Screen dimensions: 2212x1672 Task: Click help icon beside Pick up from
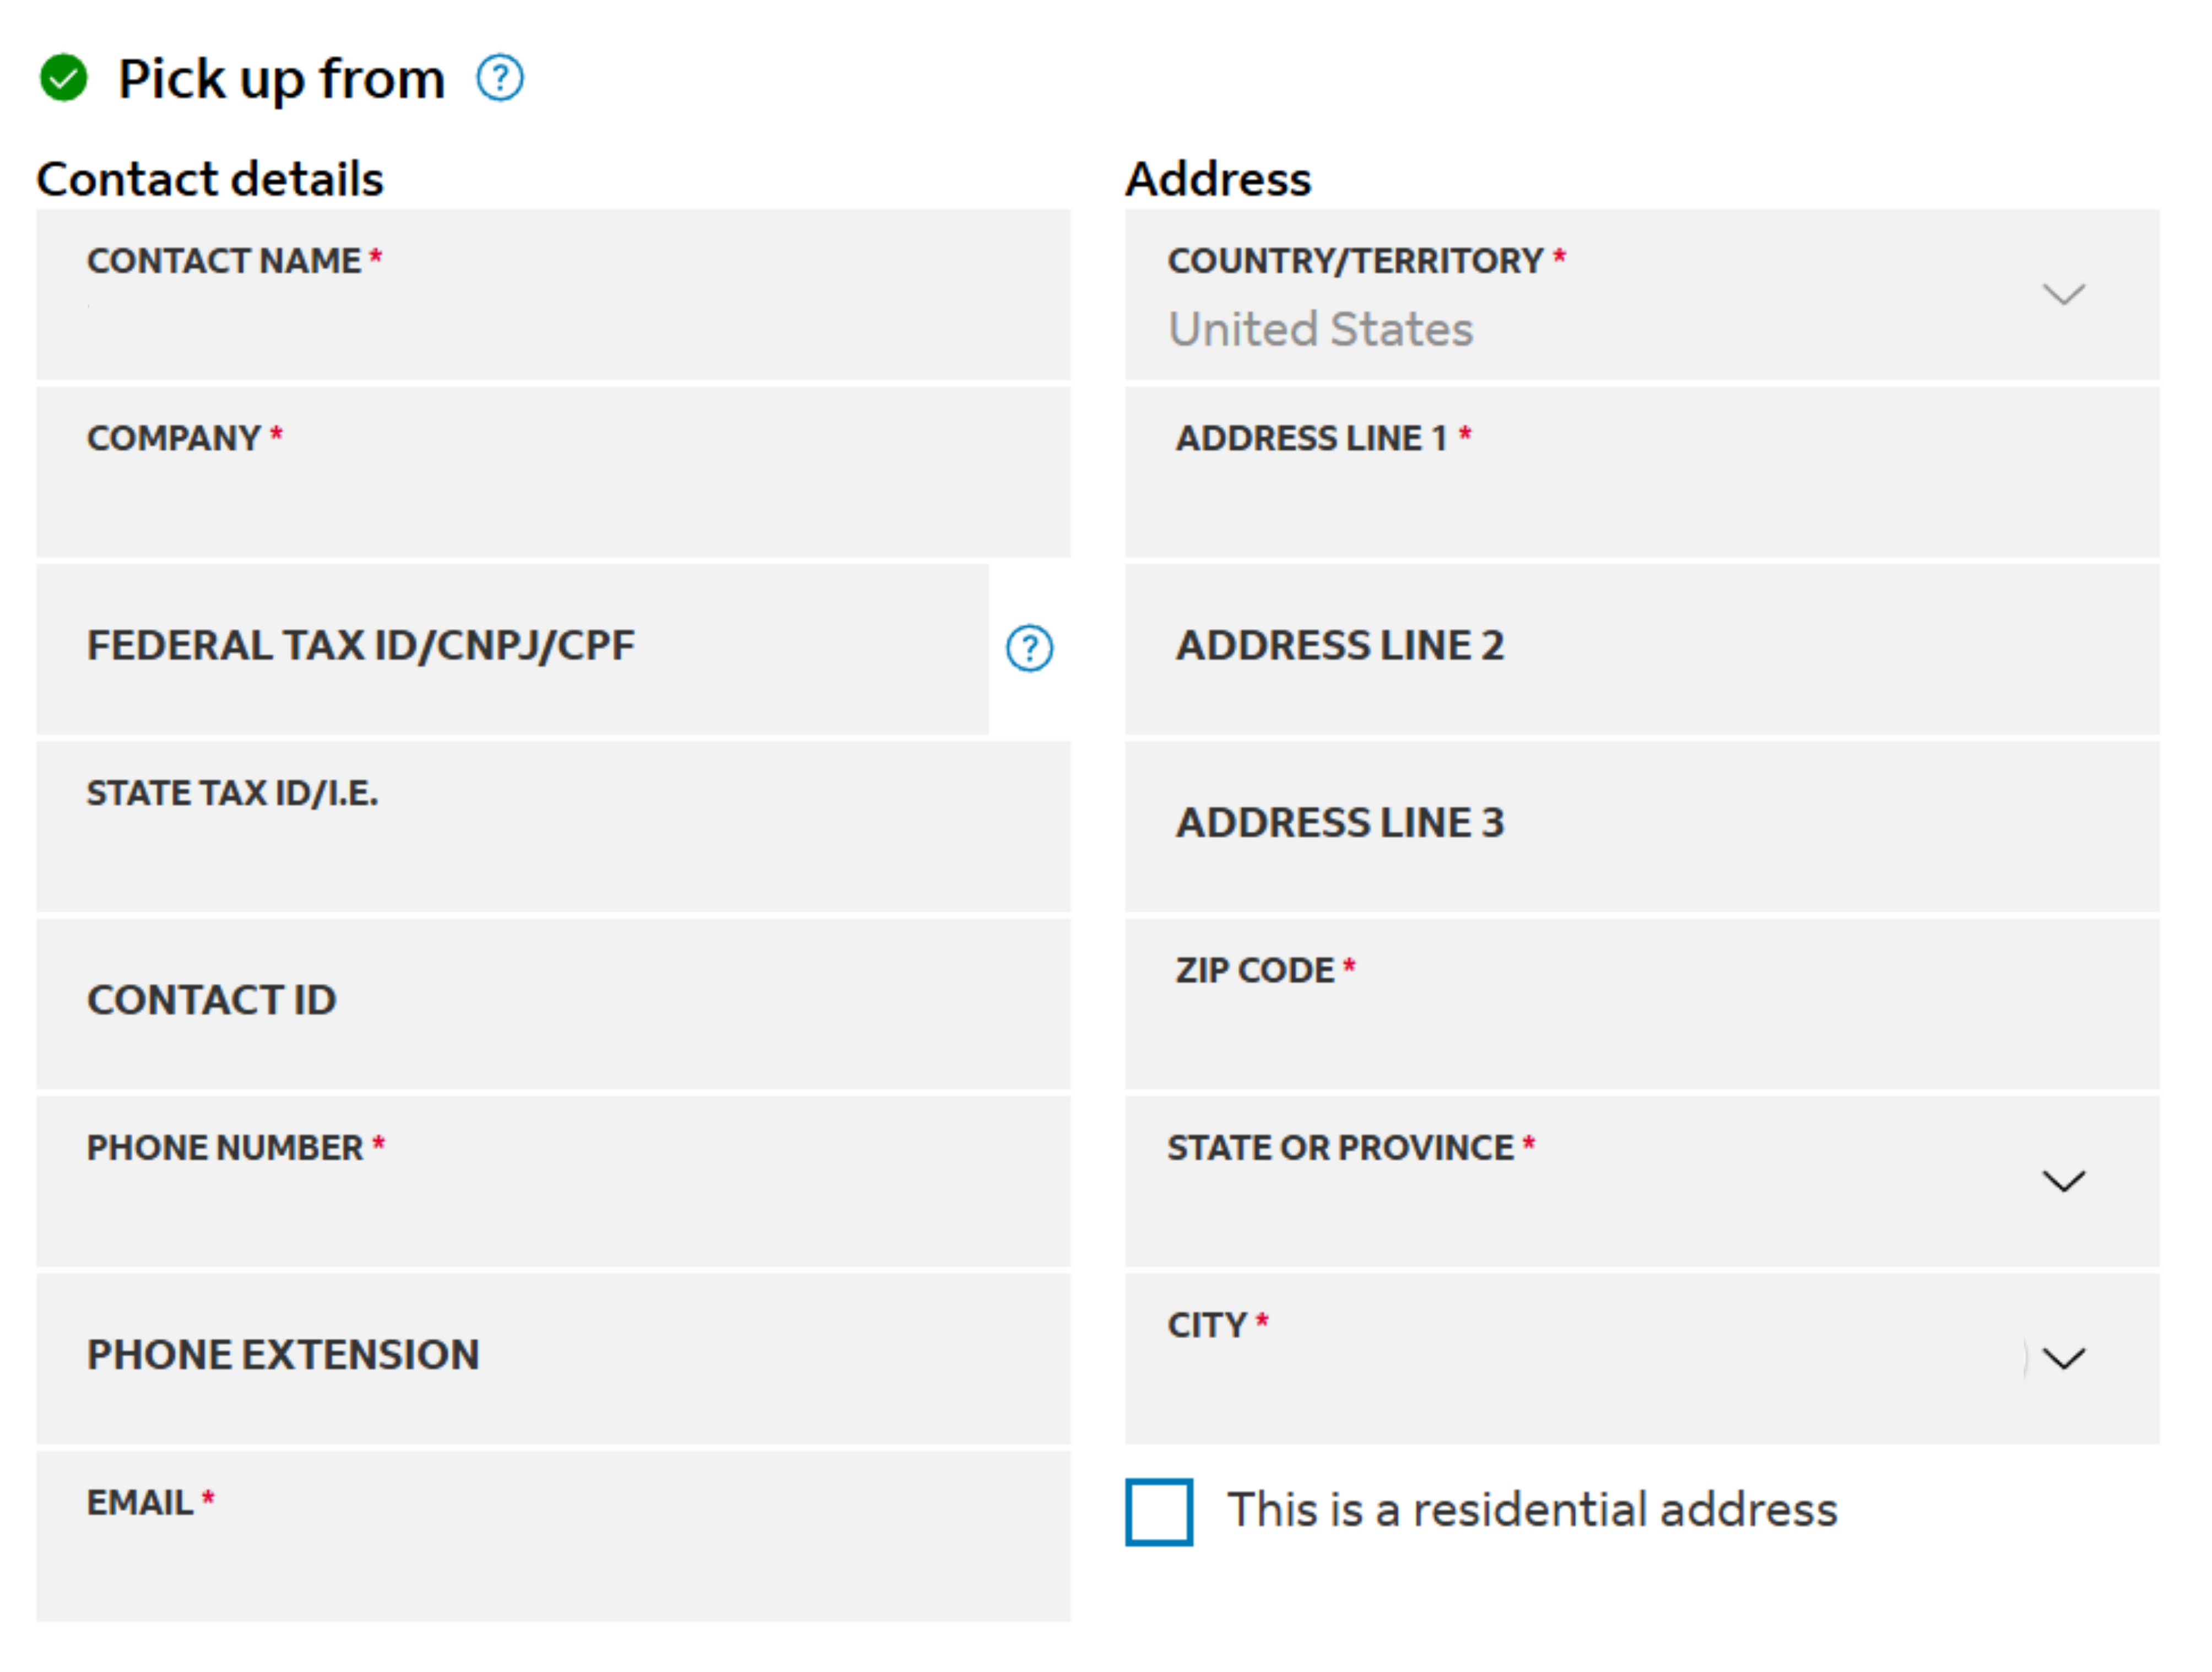coord(499,78)
